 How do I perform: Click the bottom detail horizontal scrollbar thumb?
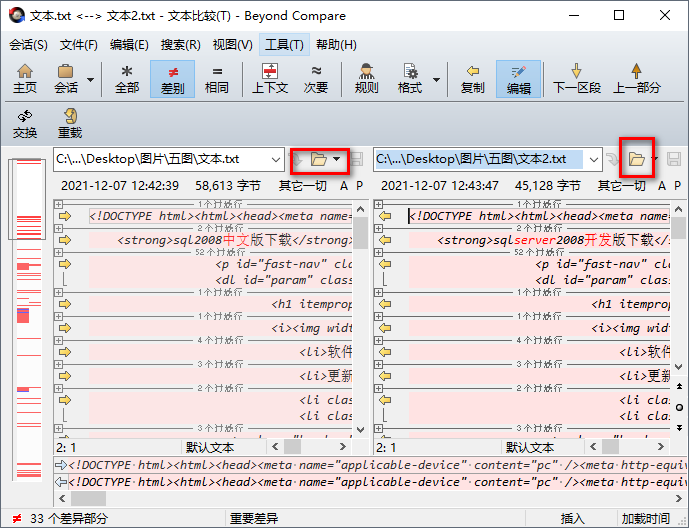[88, 498]
